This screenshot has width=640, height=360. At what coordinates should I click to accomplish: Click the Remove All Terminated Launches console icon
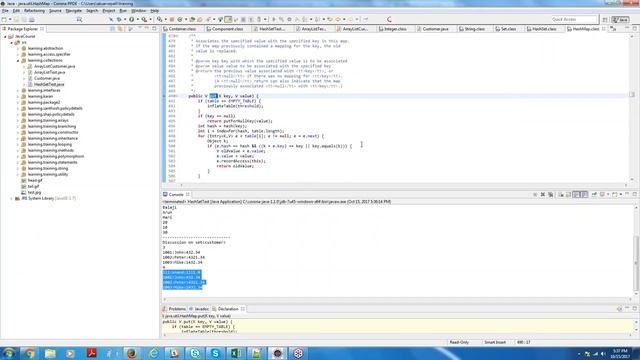(551, 195)
